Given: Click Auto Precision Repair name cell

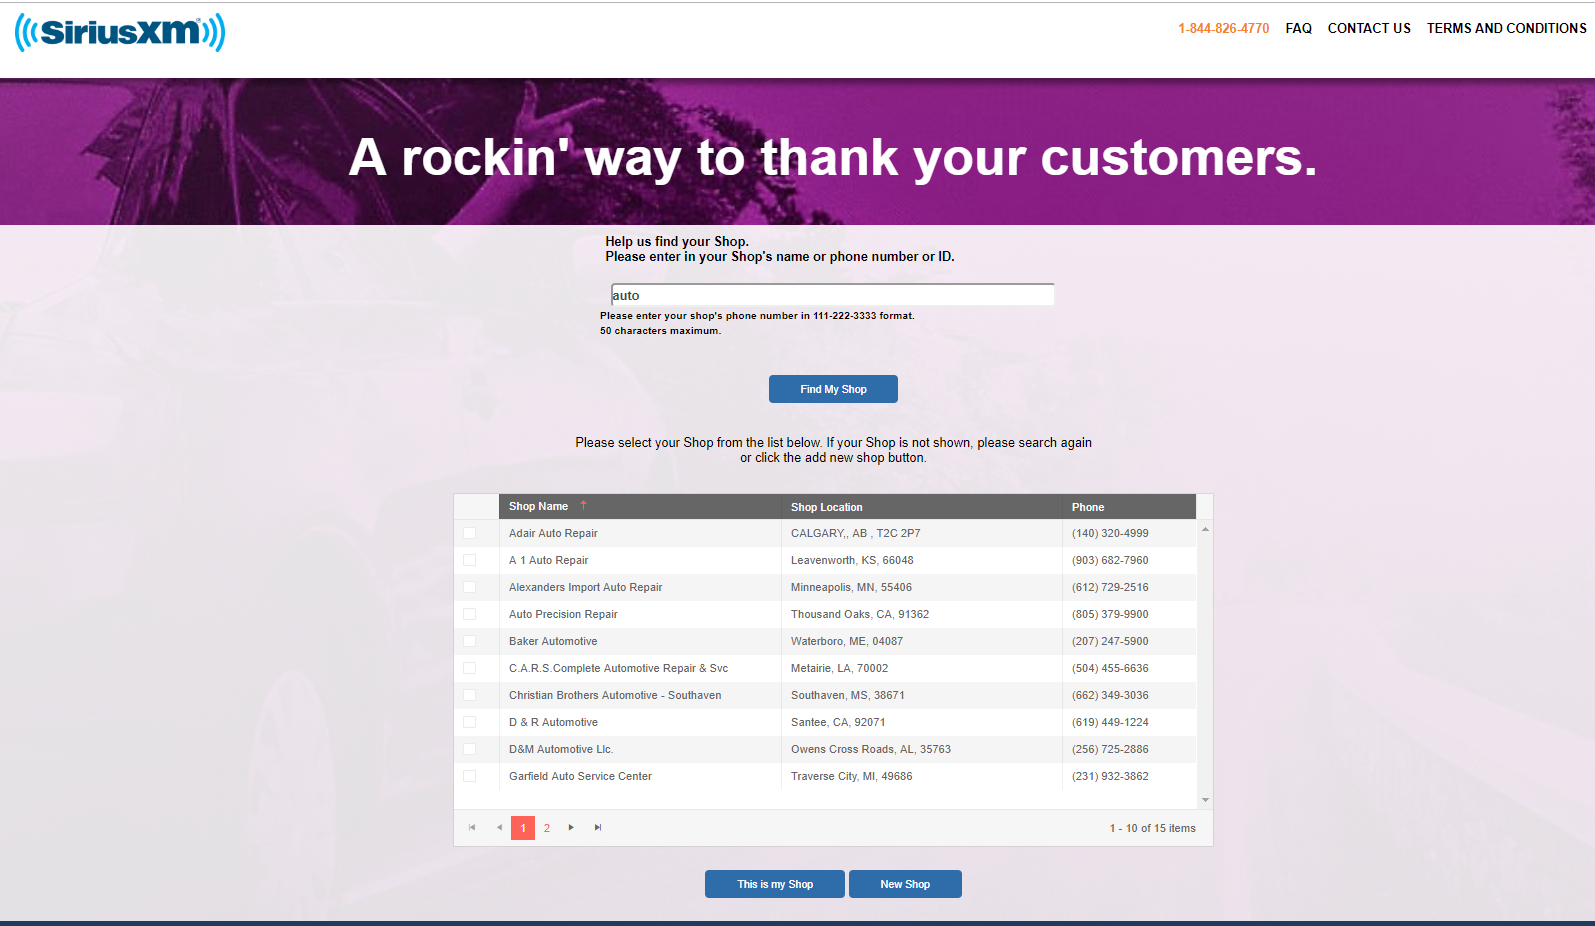Looking at the screenshot, I should coord(563,614).
